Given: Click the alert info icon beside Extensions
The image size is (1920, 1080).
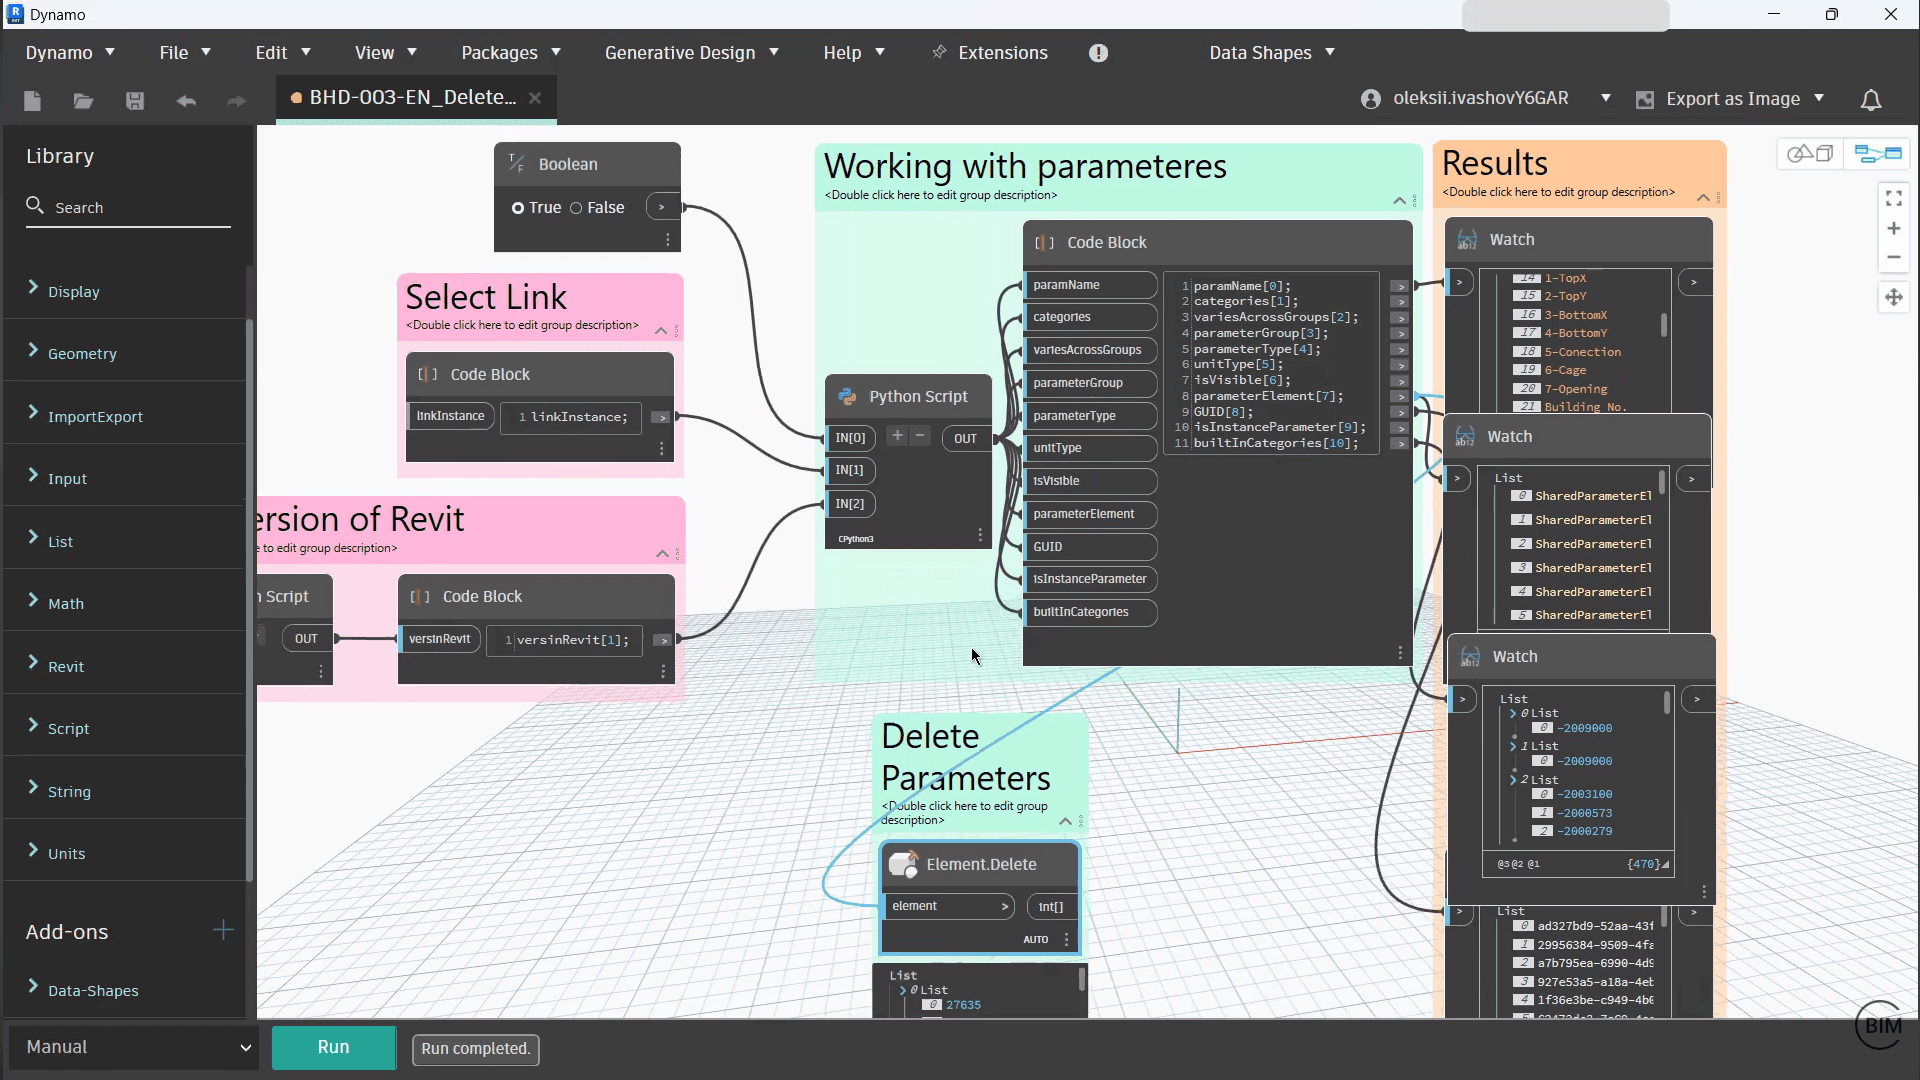Looking at the screenshot, I should (x=1098, y=53).
